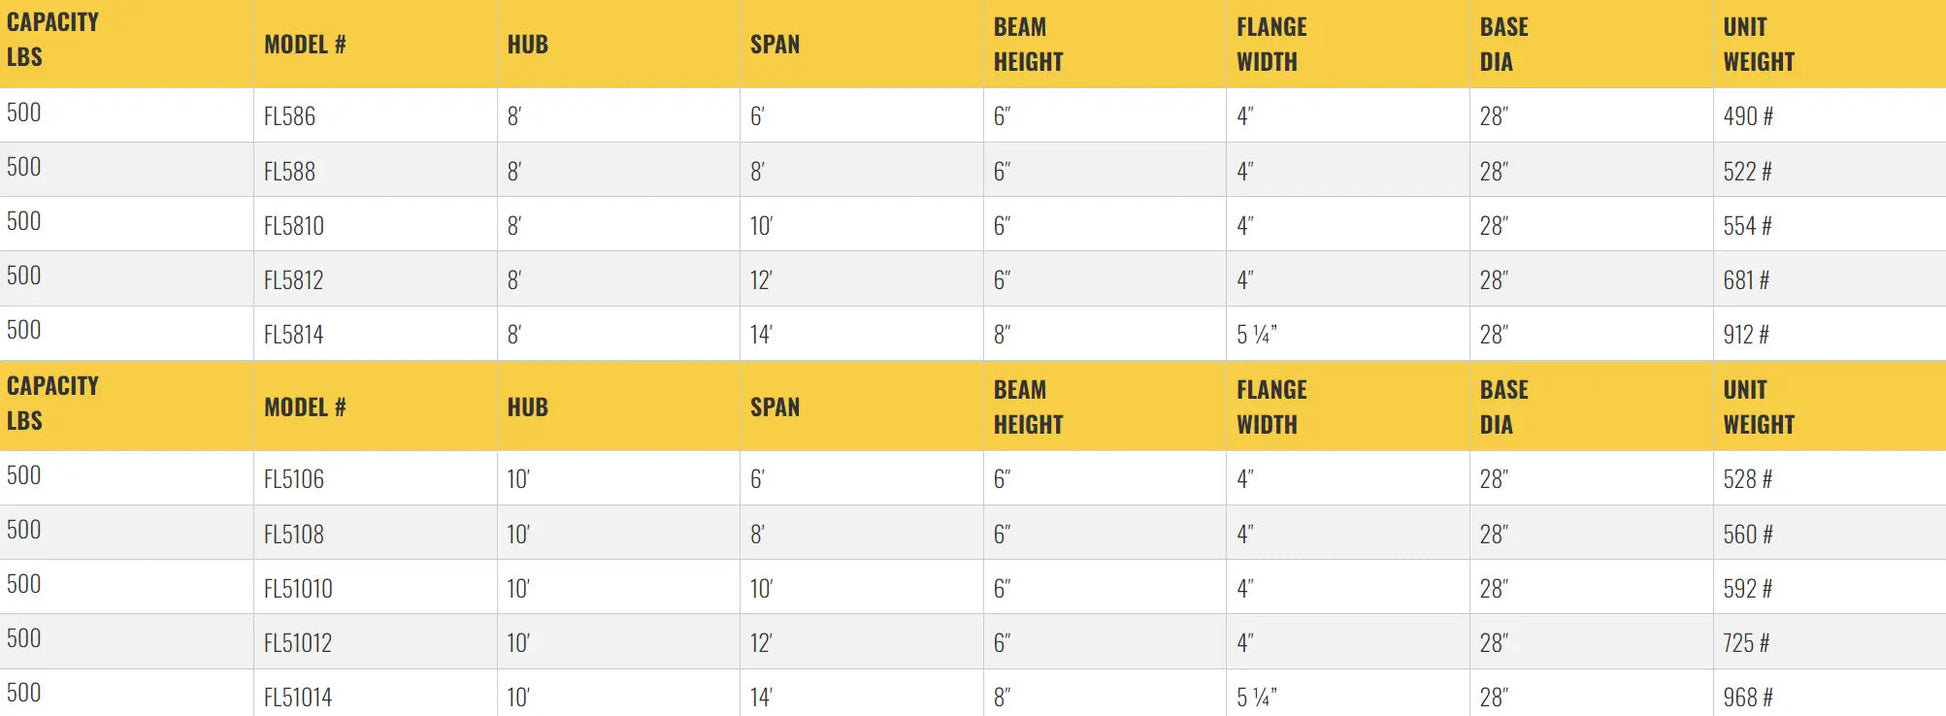Select the FL588 model cell
The width and height of the screenshot is (1946, 716).
pos(290,171)
